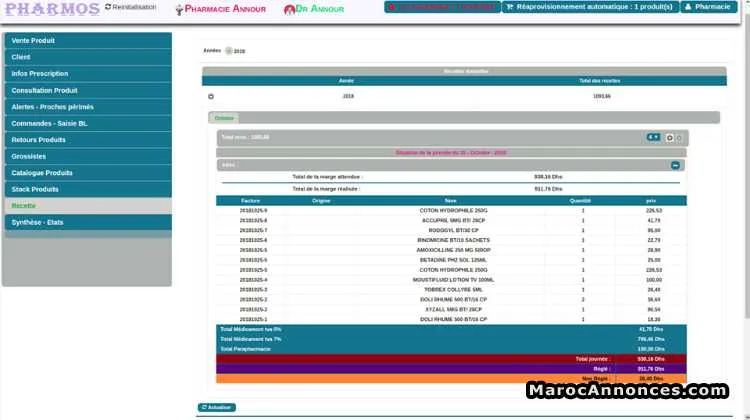Image resolution: width=750 pixels, height=420 pixels.
Task: Open Client menu
Action: tap(88, 57)
